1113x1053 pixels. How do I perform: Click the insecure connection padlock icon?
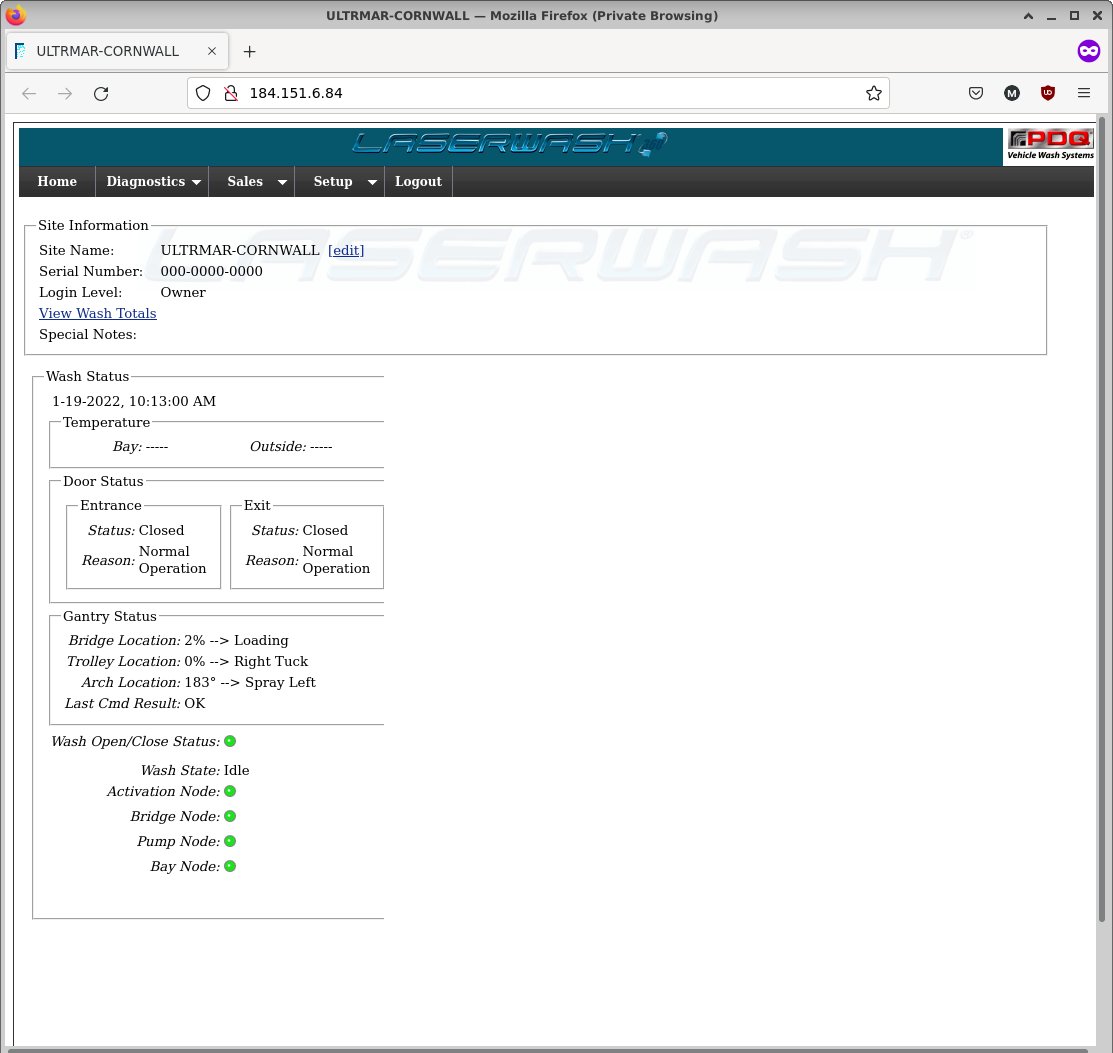(231, 93)
